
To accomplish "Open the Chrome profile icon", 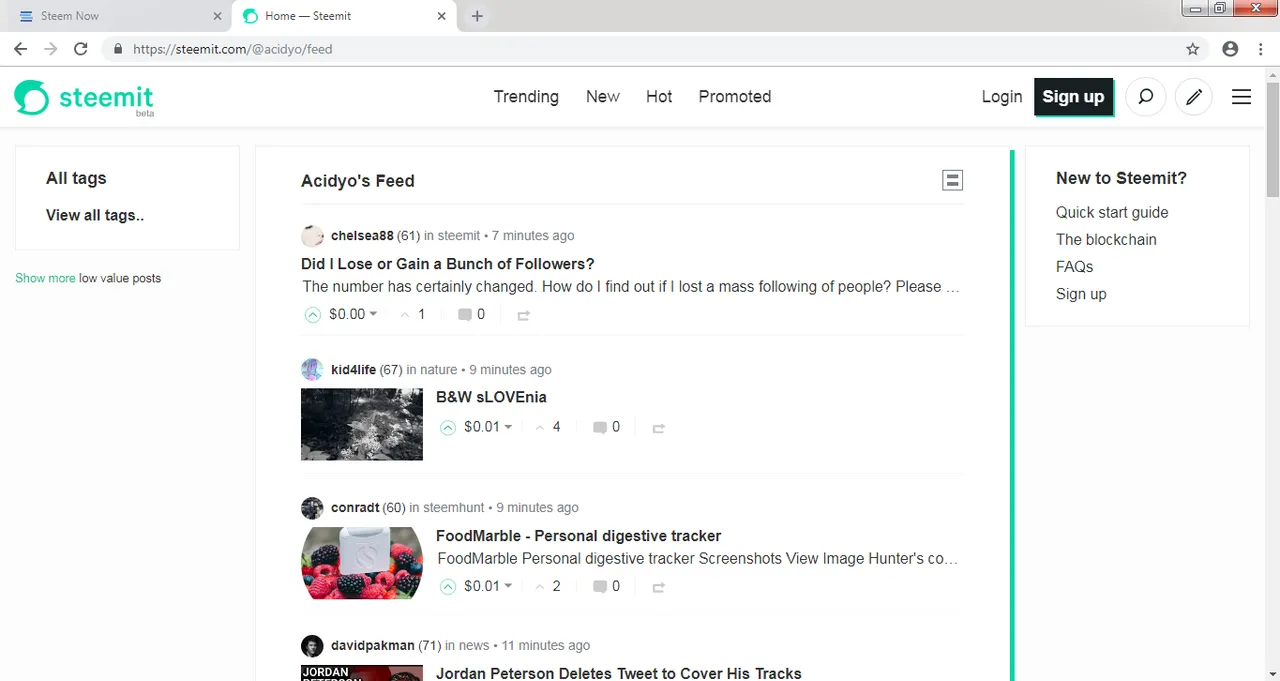I will [x=1230, y=48].
